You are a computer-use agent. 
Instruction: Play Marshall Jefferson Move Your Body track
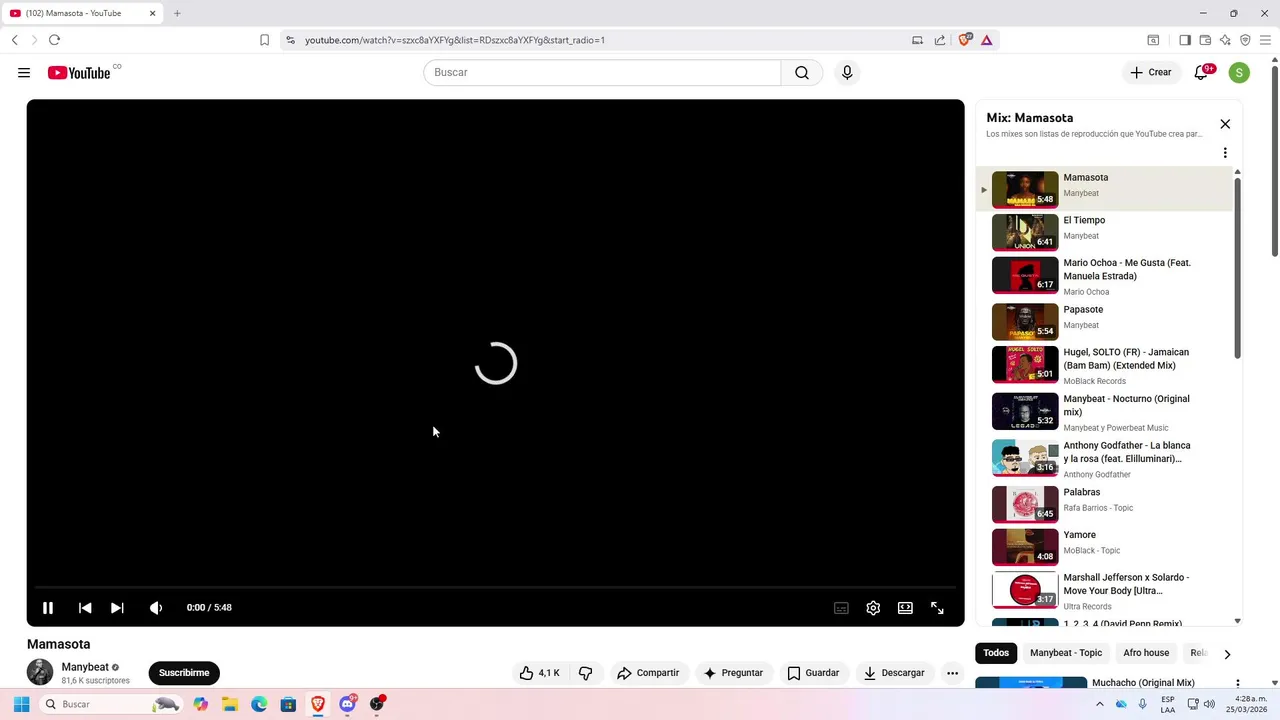pyautogui.click(x=1105, y=591)
